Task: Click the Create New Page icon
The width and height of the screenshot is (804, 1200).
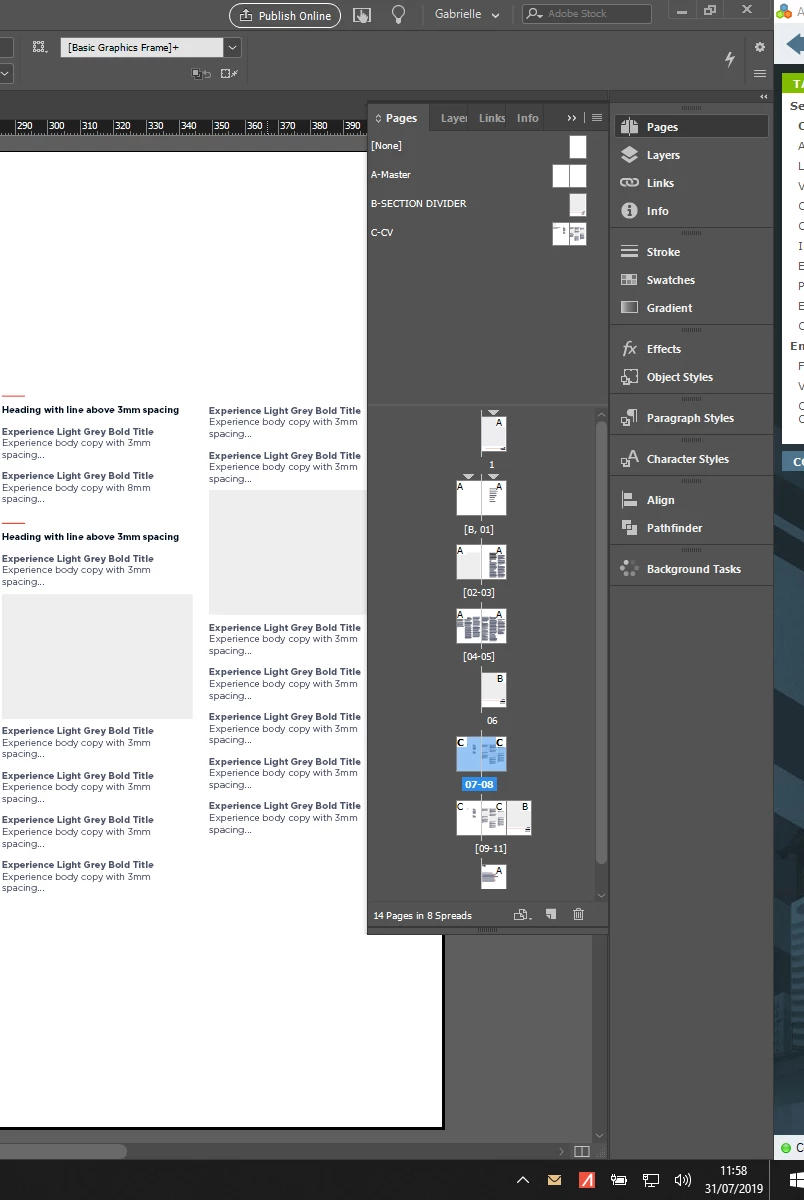Action: [x=551, y=914]
